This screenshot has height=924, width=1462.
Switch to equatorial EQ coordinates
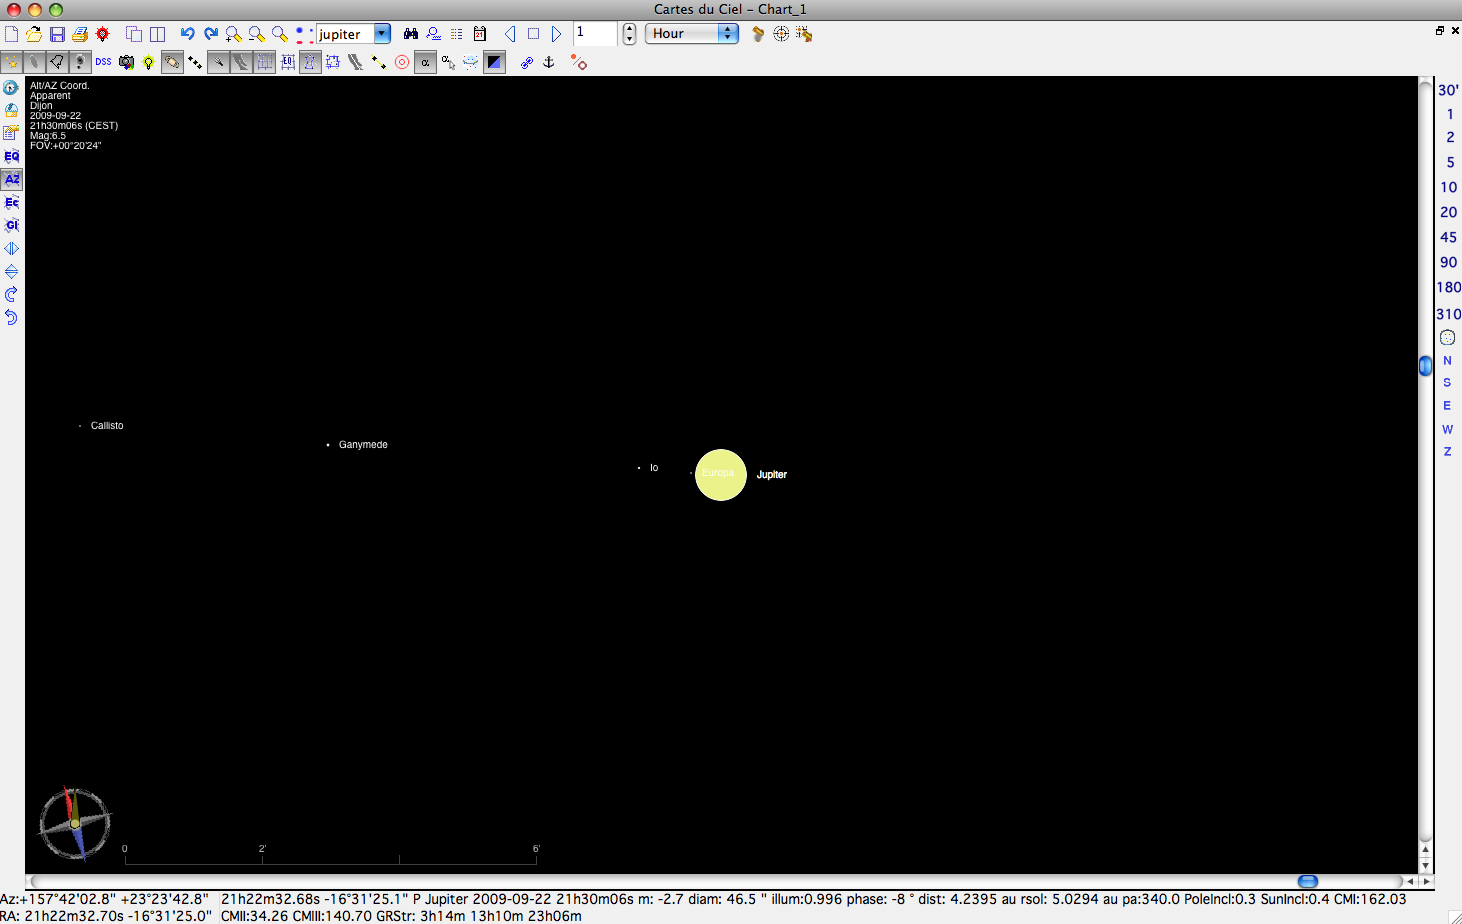(x=11, y=156)
